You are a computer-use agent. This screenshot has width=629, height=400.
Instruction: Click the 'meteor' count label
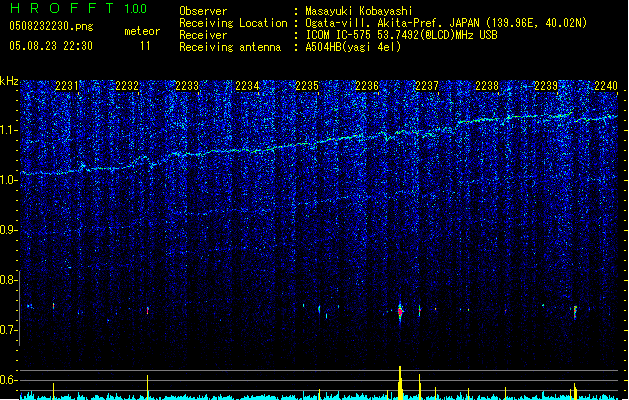[x=142, y=31]
